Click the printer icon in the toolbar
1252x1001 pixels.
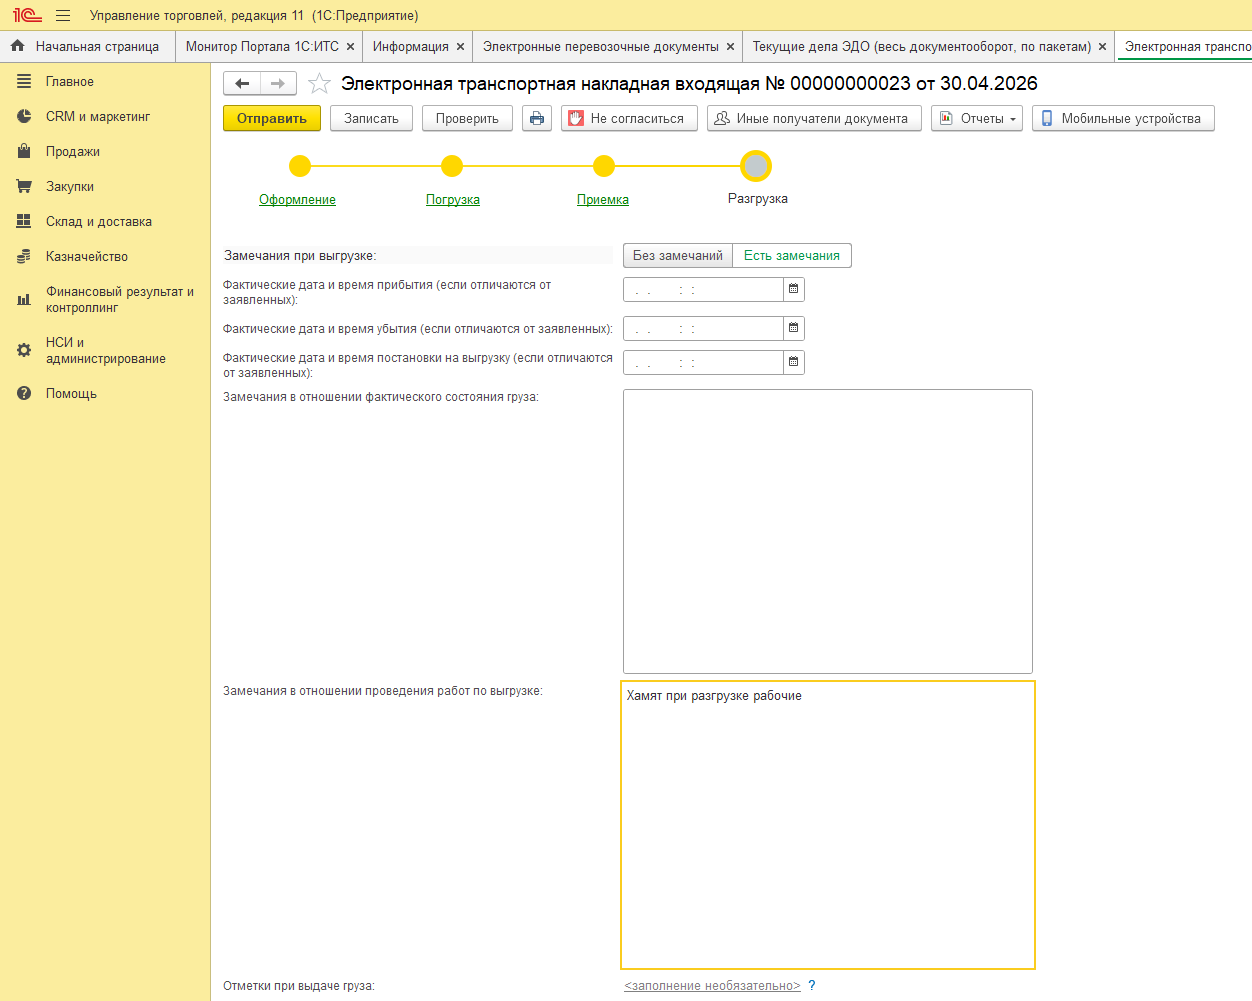click(x=537, y=118)
